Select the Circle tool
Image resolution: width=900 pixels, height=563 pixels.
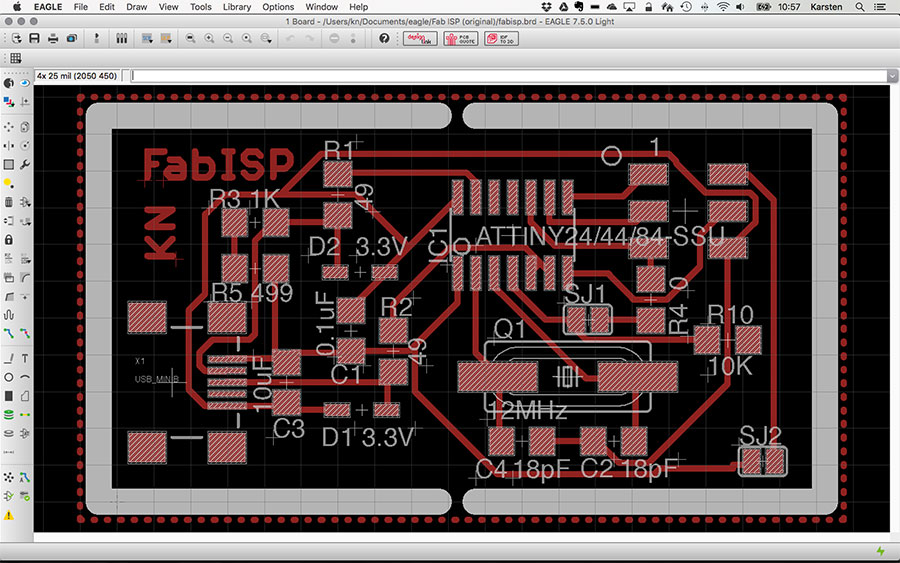pyautogui.click(x=9, y=378)
